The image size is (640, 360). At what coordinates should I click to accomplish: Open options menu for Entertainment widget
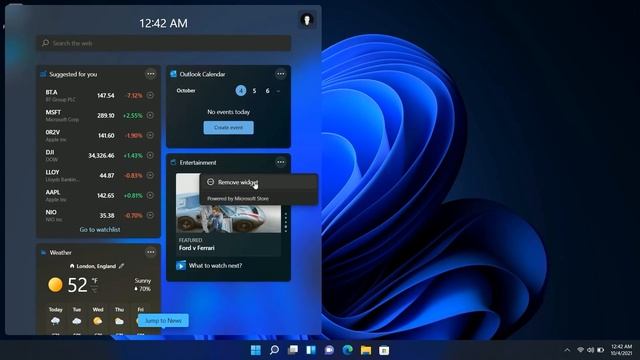(x=281, y=162)
